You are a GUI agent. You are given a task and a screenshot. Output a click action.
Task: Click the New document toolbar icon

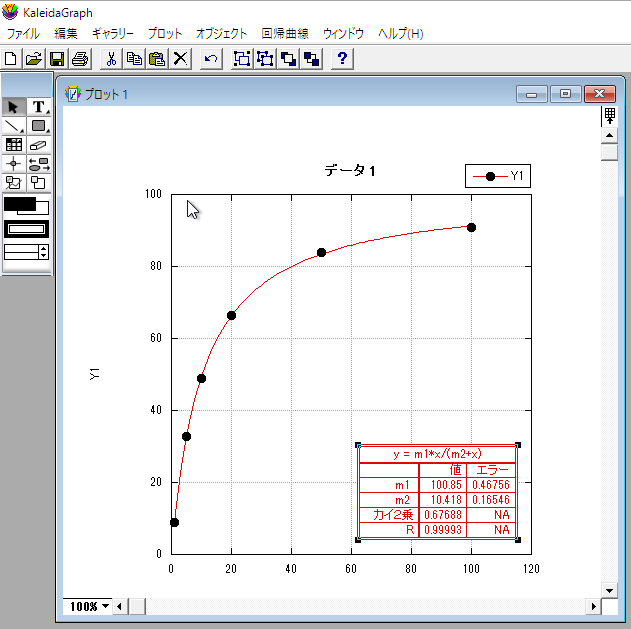point(11,59)
